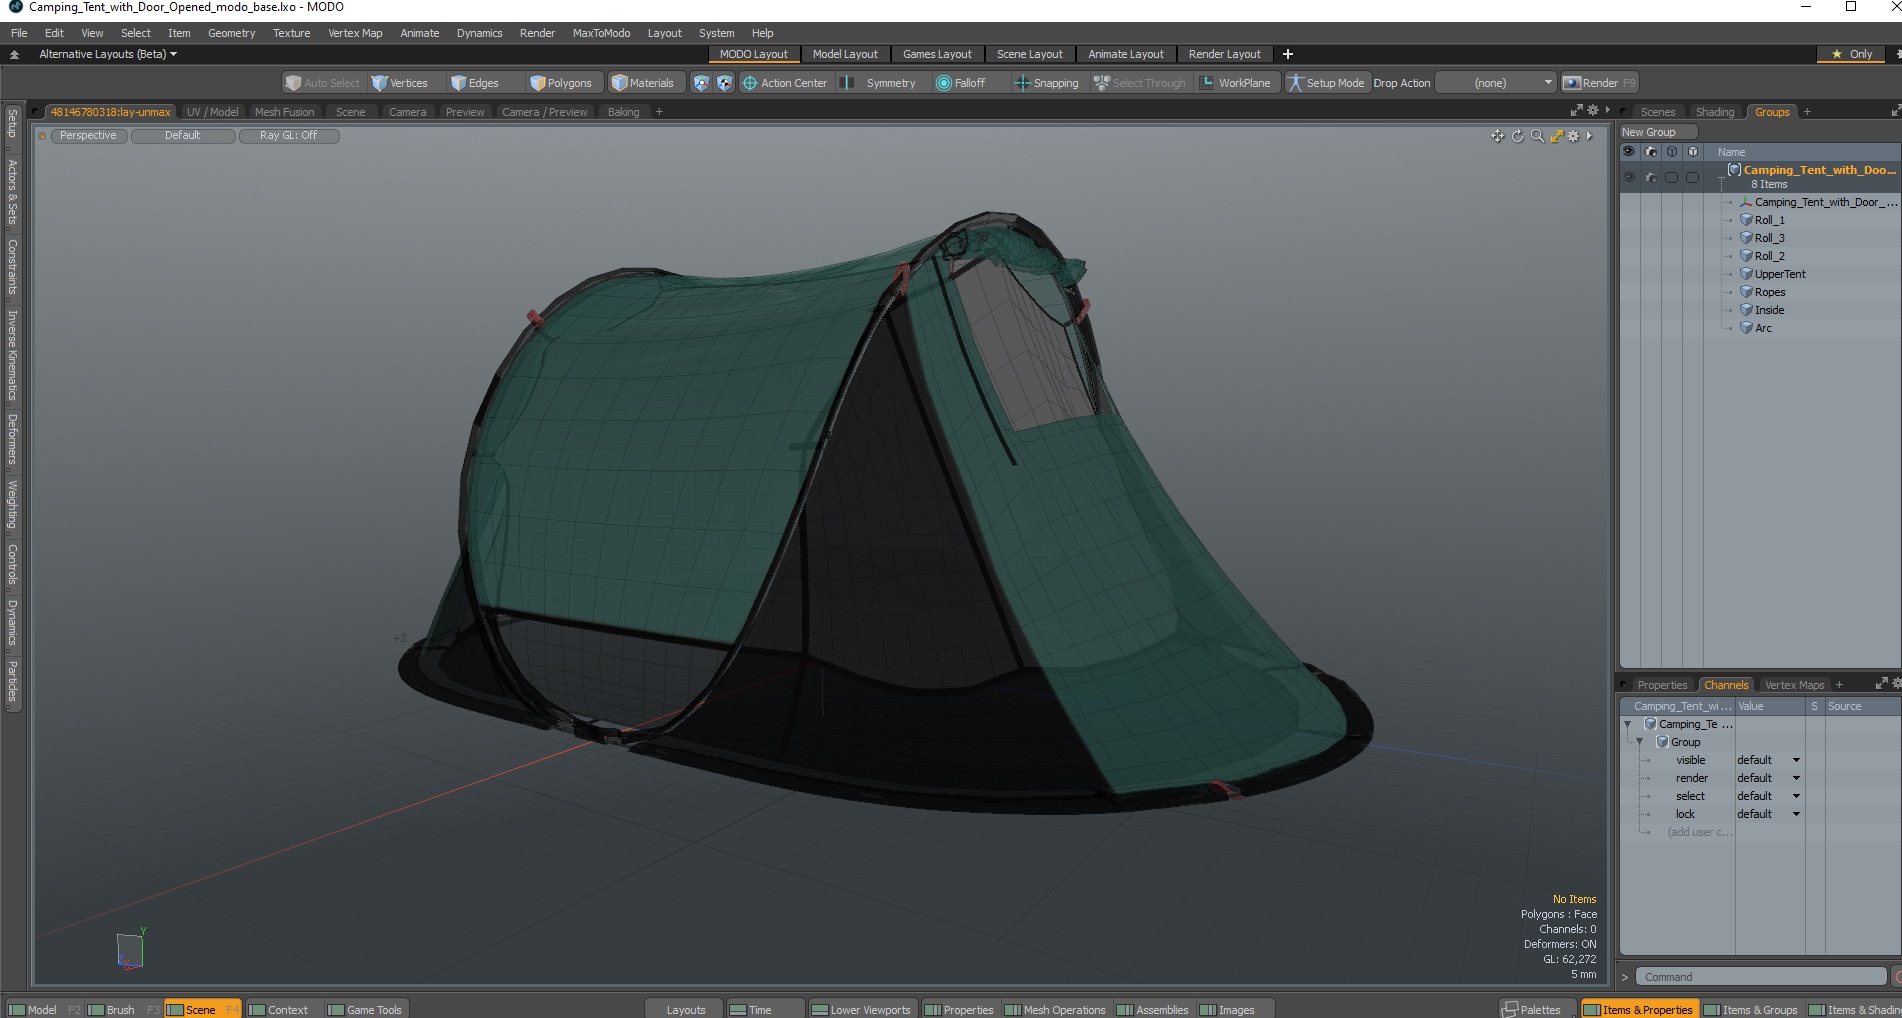Screen dimensions: 1902x1018
Task: Click the Render button
Action: click(x=1599, y=83)
